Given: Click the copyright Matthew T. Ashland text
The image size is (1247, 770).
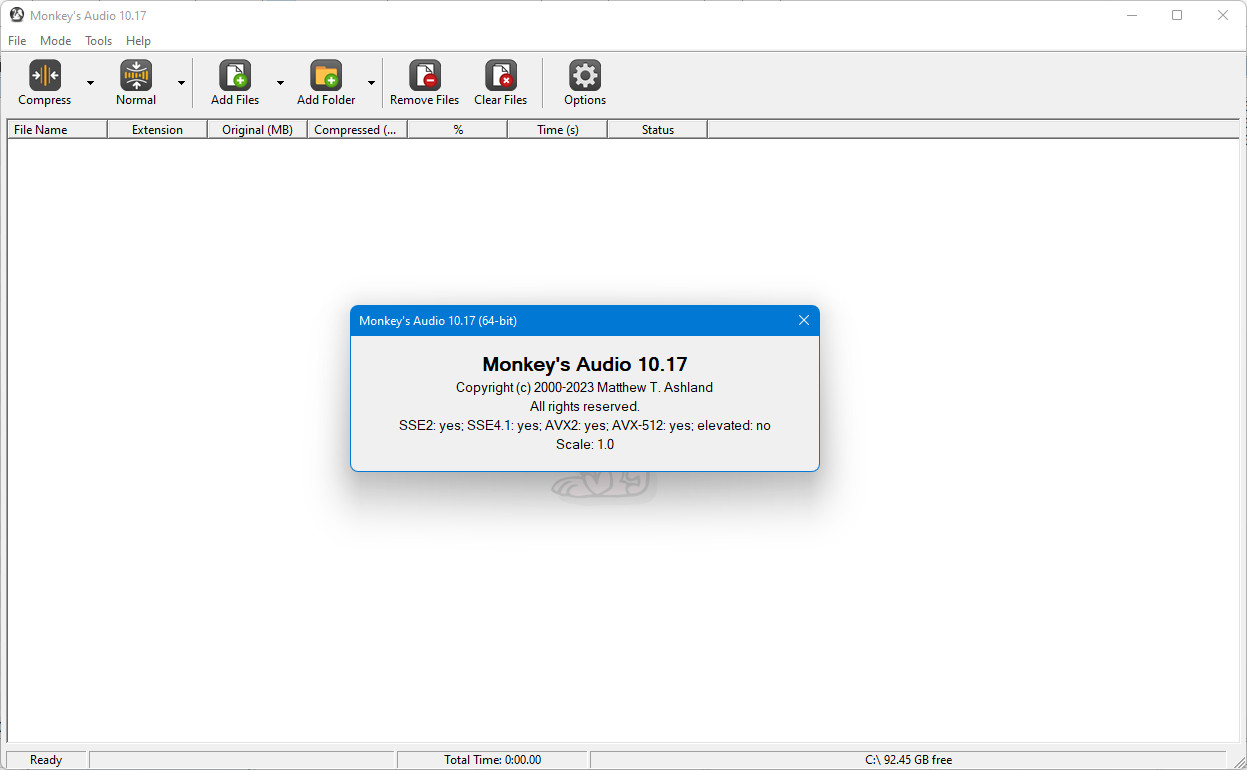Looking at the screenshot, I should click(584, 387).
